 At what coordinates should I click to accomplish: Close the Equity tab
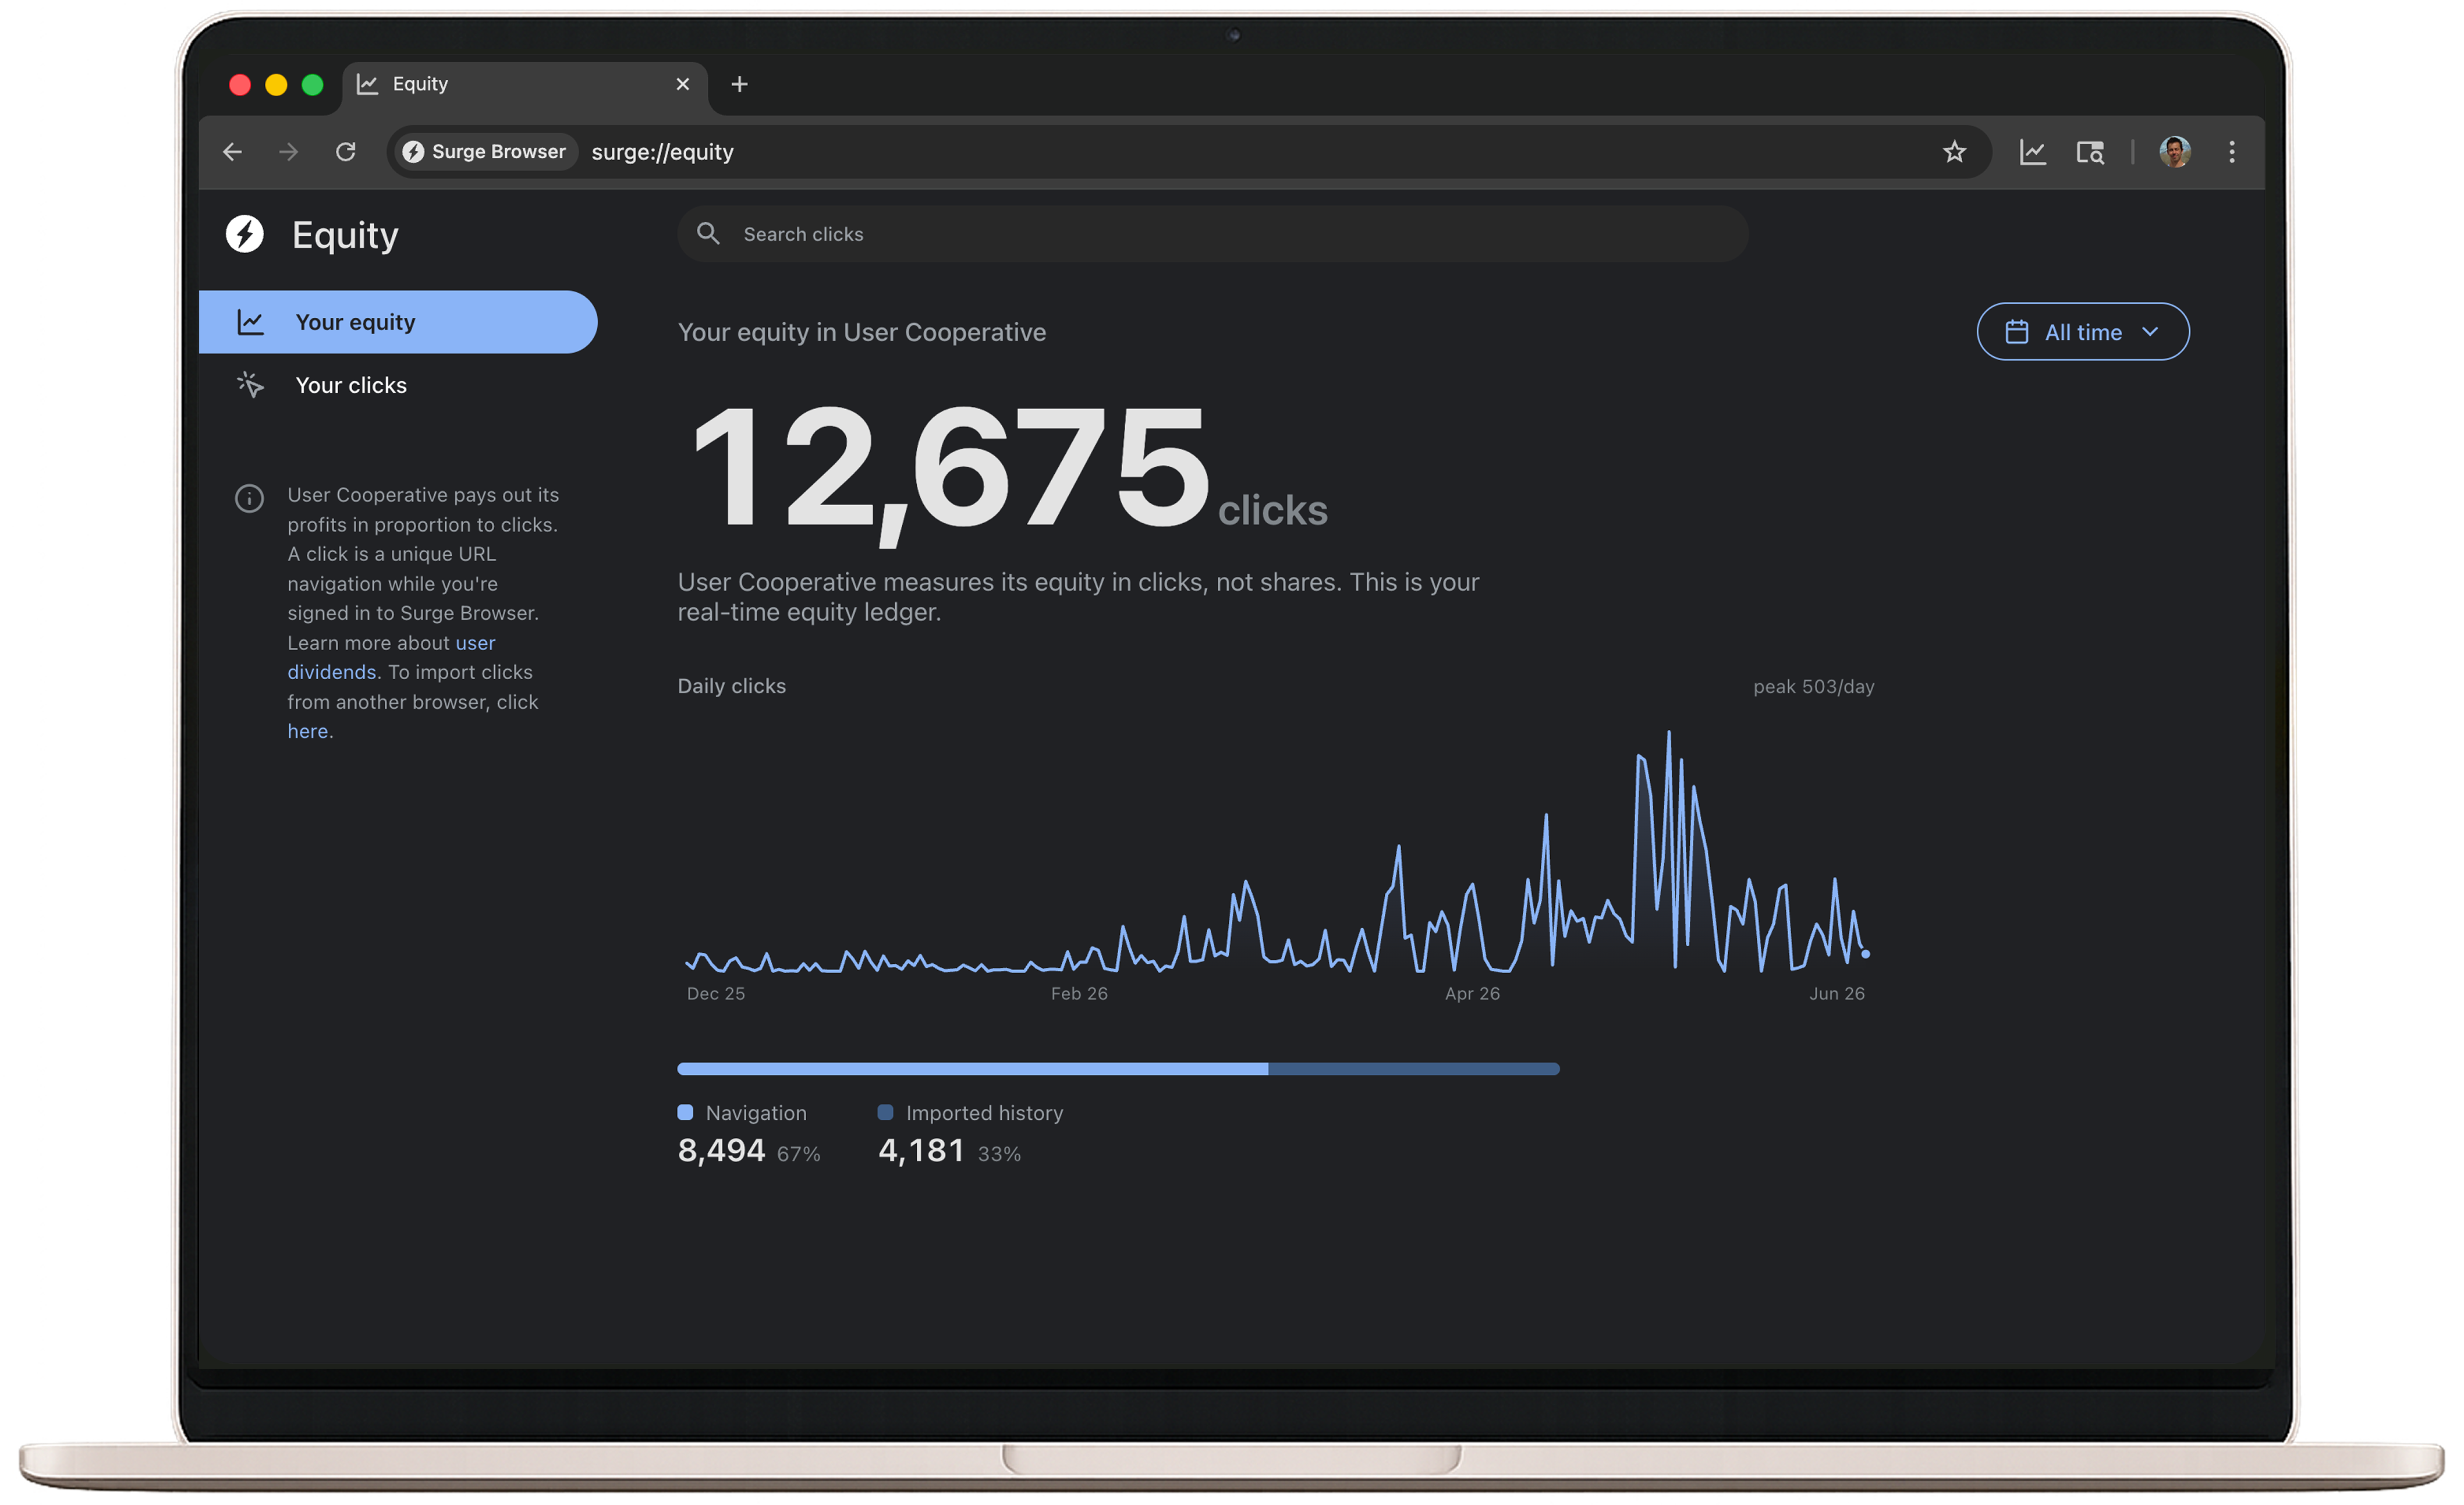[683, 84]
